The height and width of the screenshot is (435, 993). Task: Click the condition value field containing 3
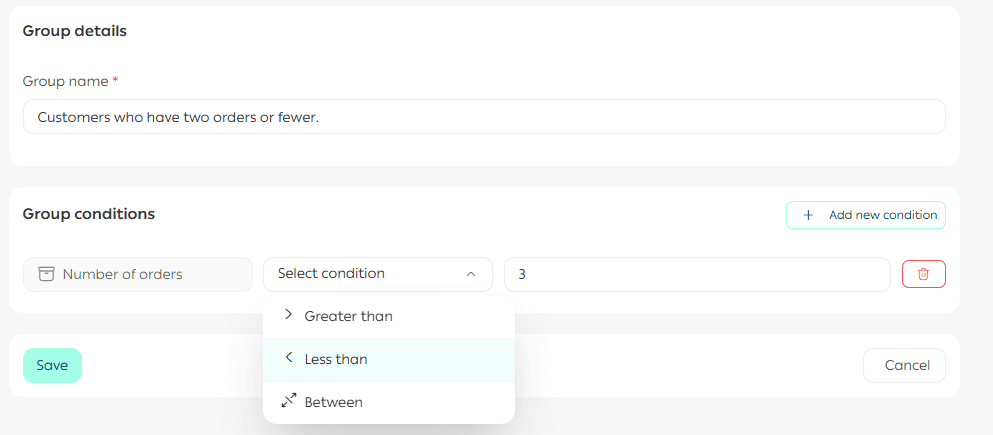click(x=696, y=274)
